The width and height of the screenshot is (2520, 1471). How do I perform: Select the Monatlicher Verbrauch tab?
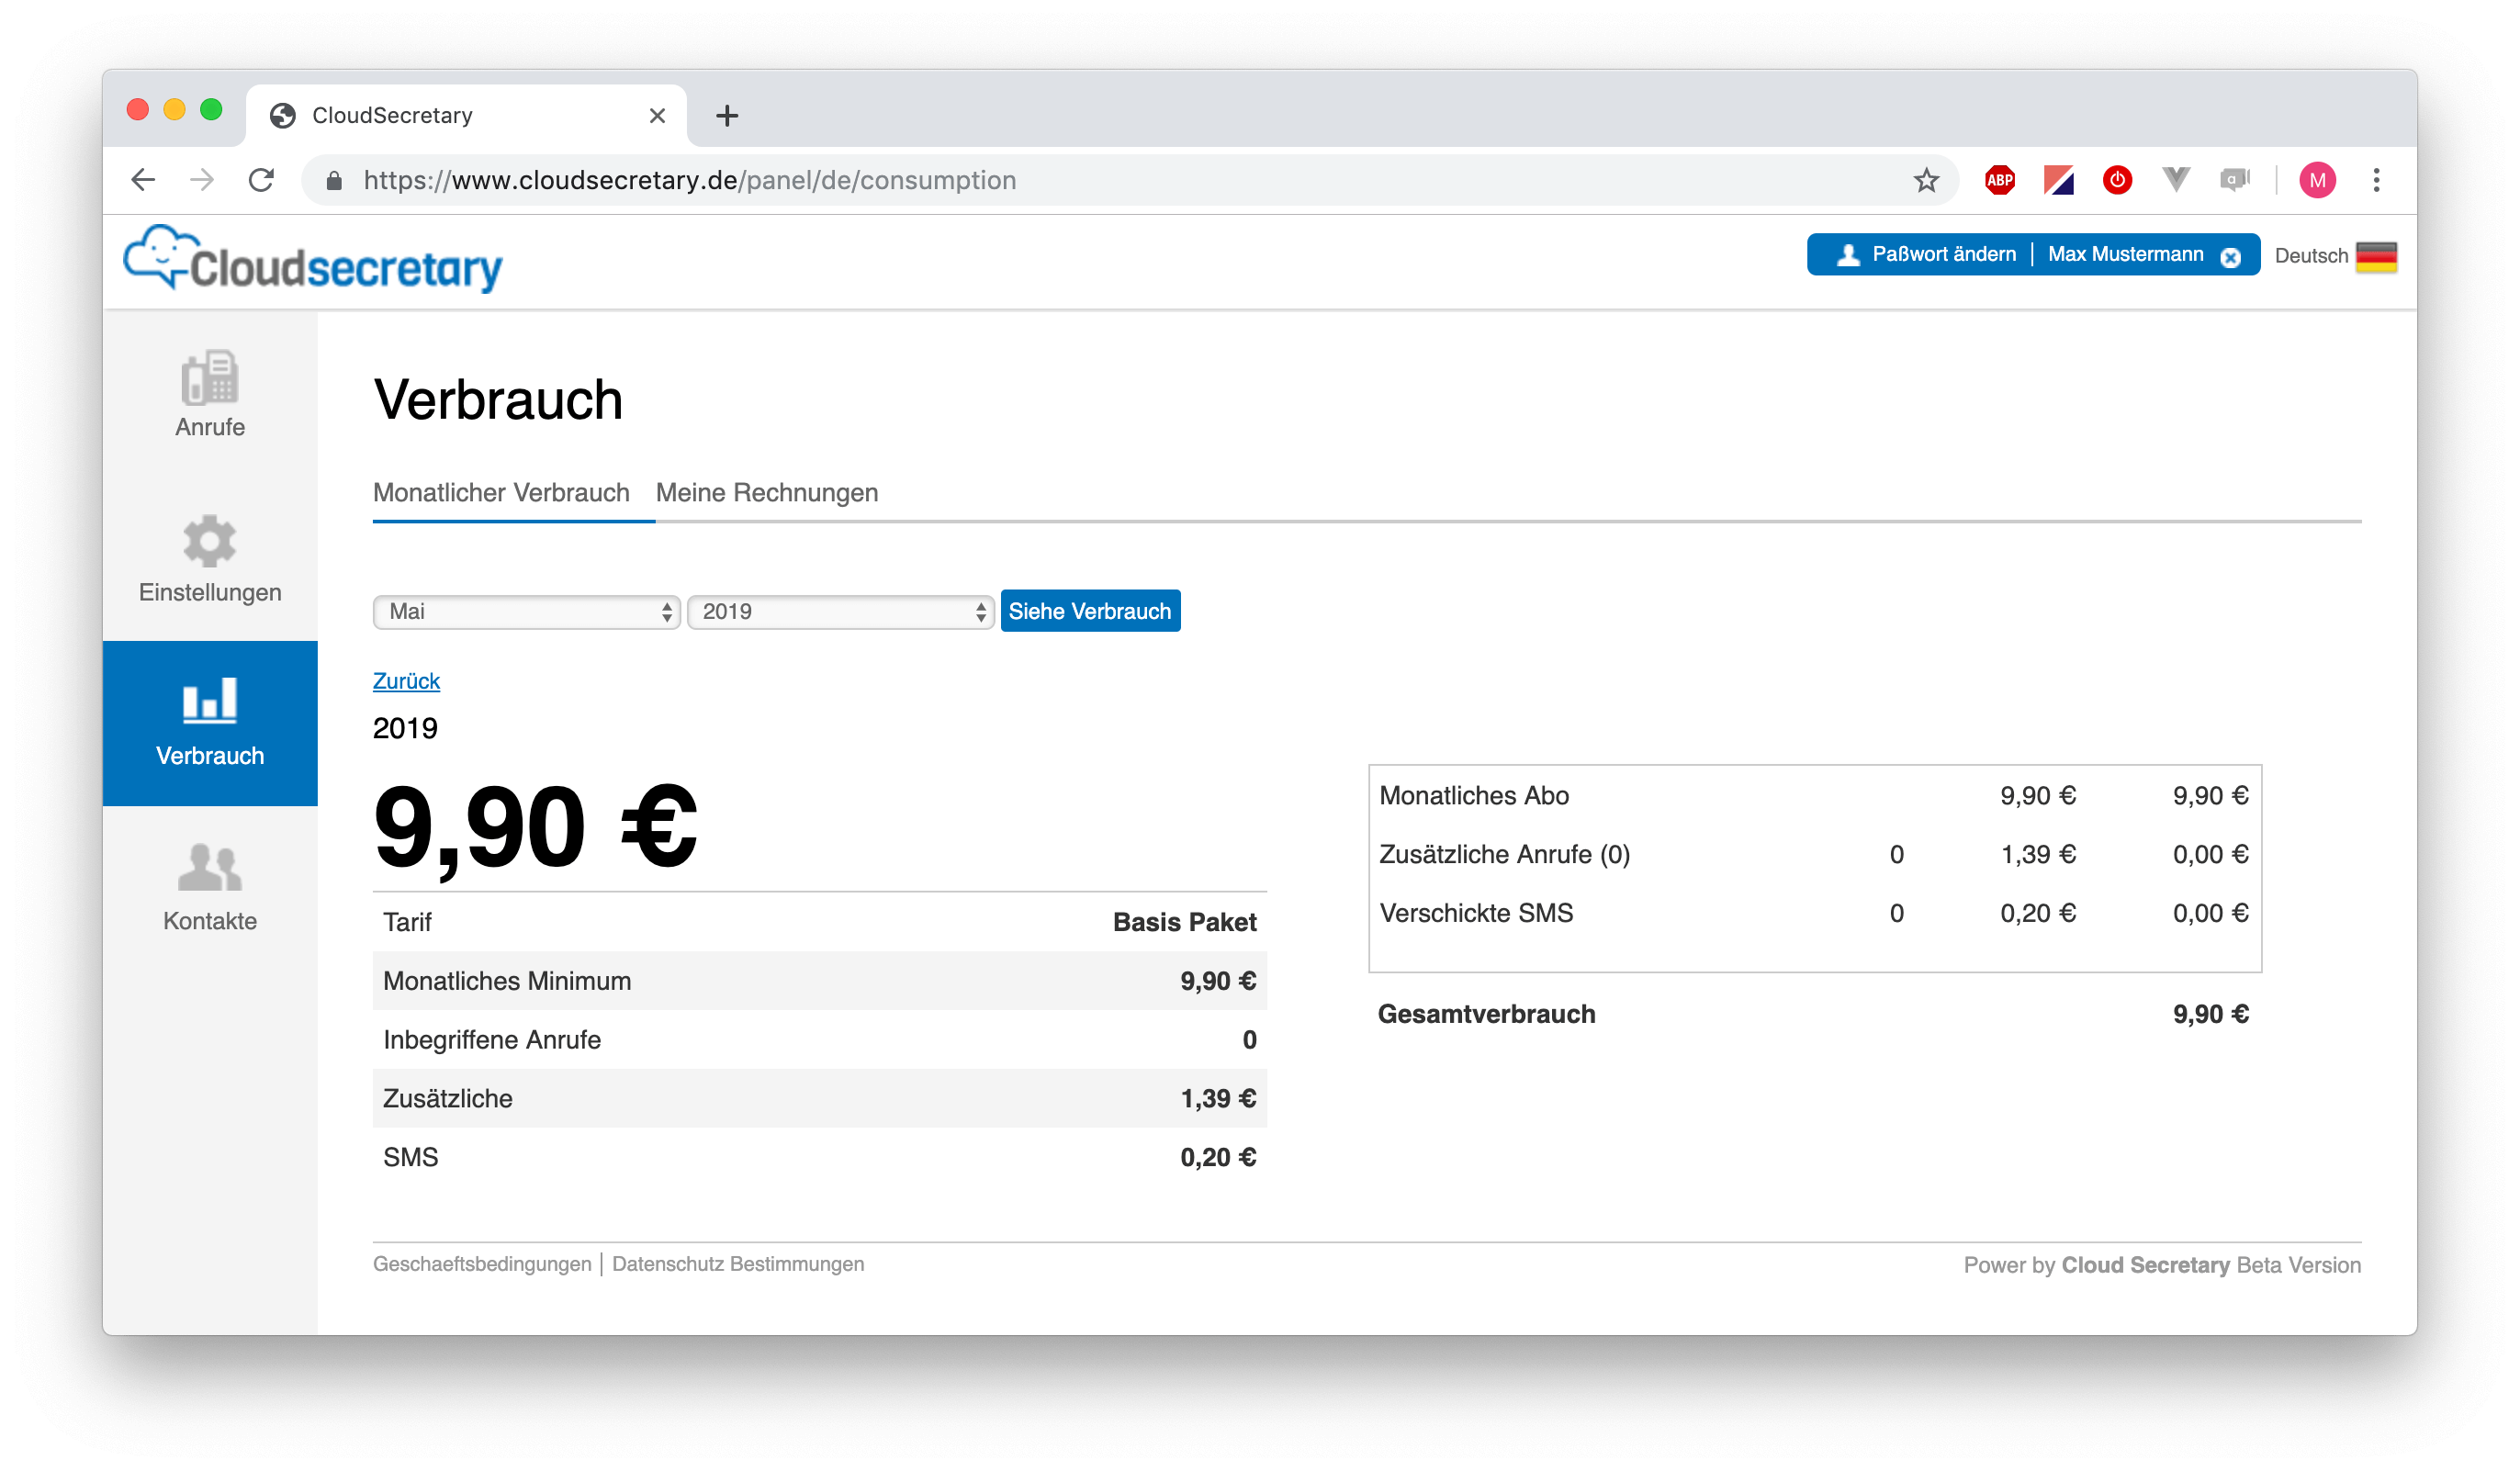[x=501, y=492]
